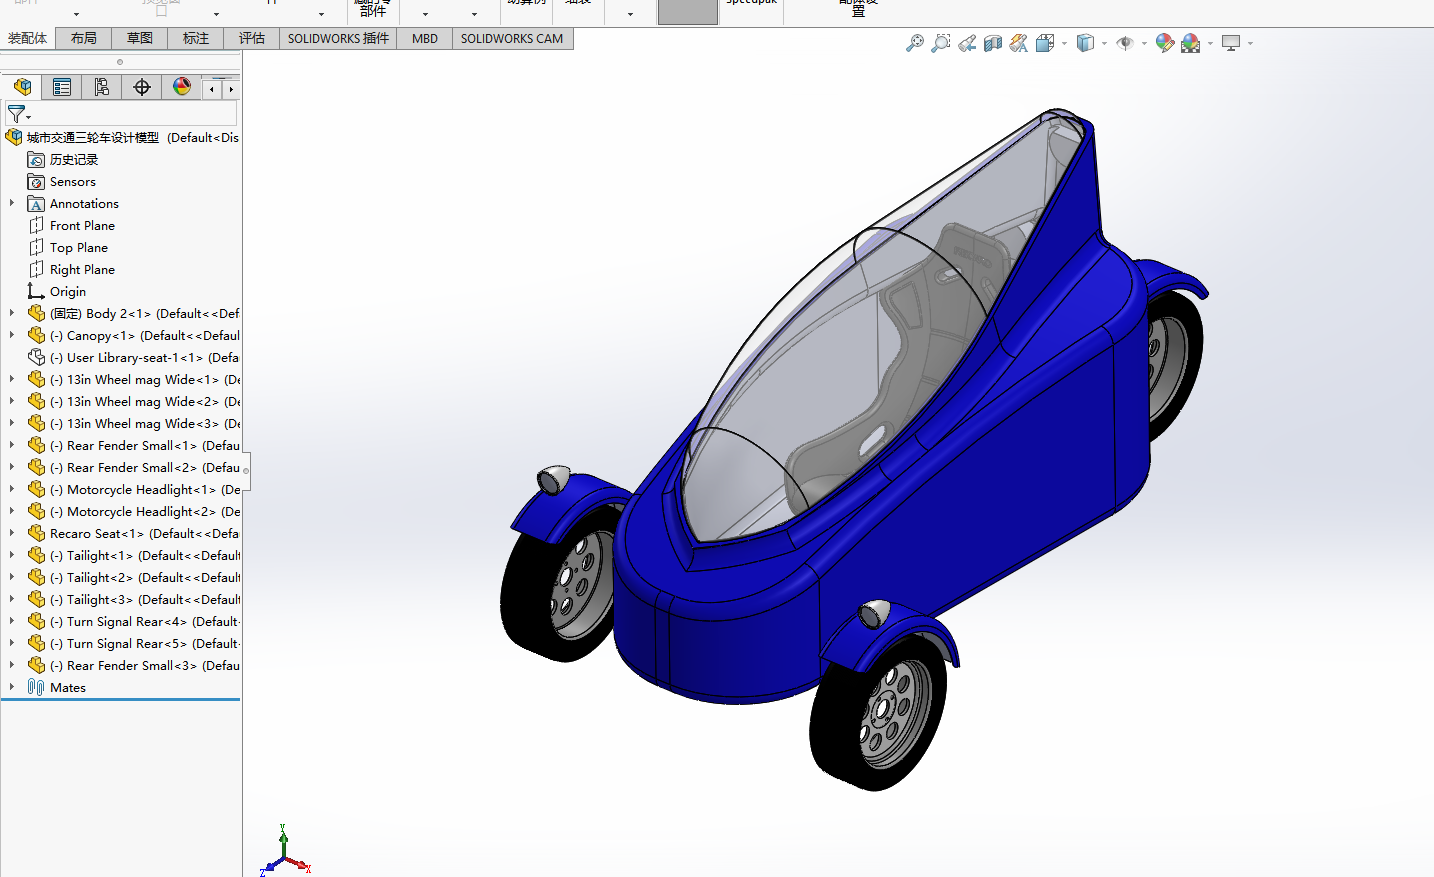This screenshot has width=1434, height=877.
Task: Click the 13in Wheel mag Wide<2> icon
Action: tap(37, 401)
